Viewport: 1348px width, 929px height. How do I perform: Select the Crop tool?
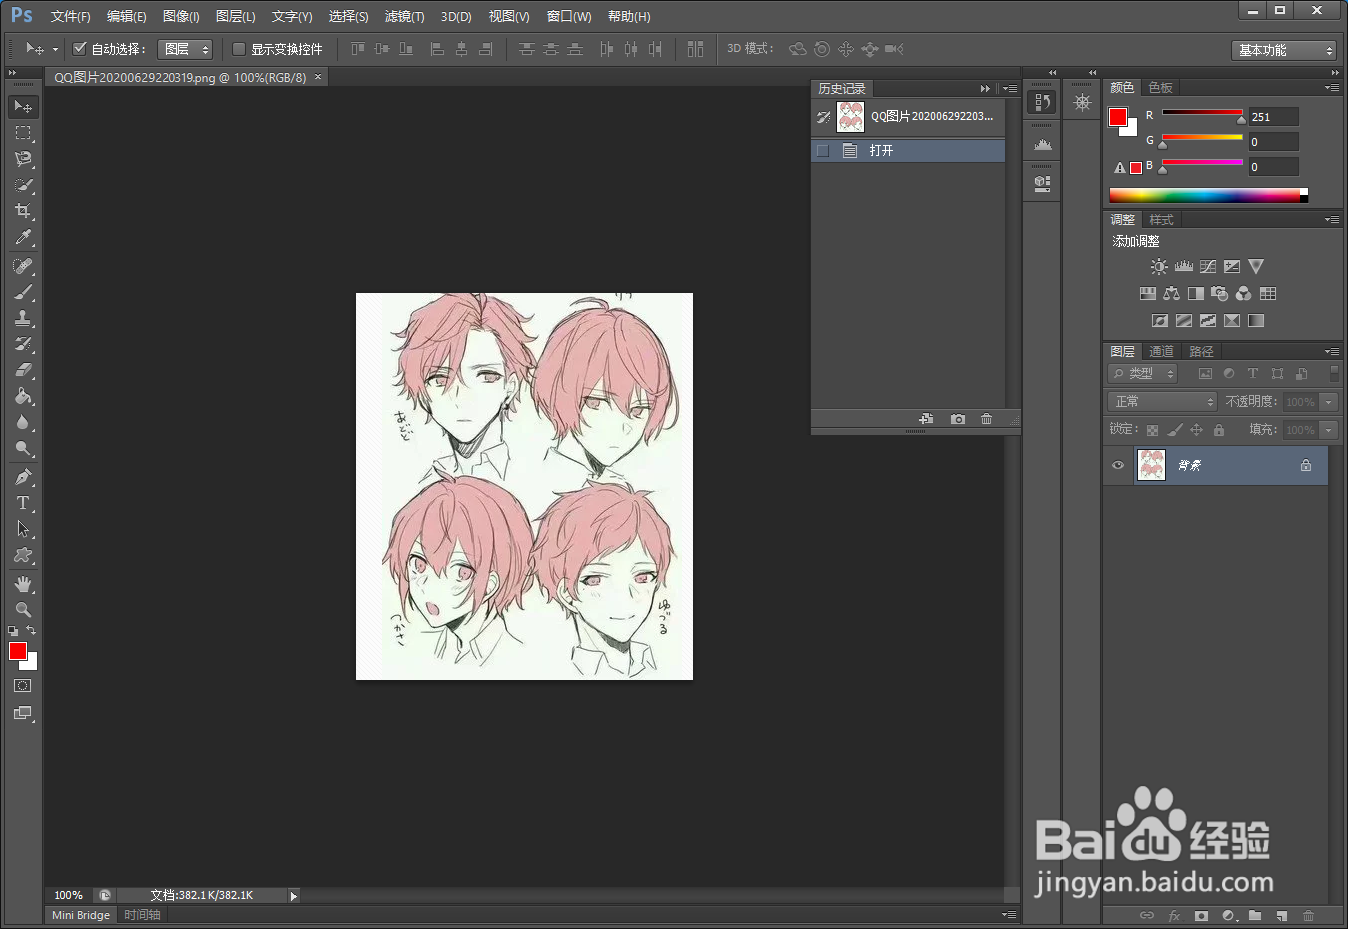pos(23,211)
